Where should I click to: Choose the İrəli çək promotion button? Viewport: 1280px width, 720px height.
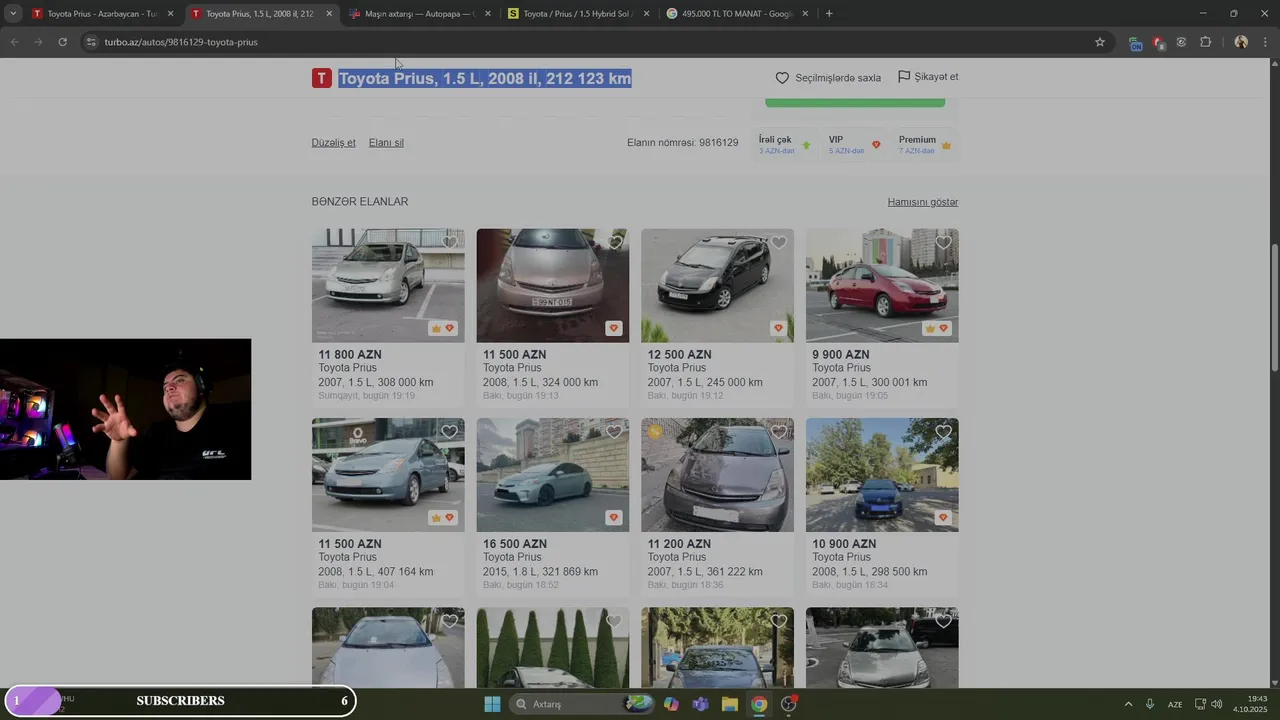[x=785, y=145]
